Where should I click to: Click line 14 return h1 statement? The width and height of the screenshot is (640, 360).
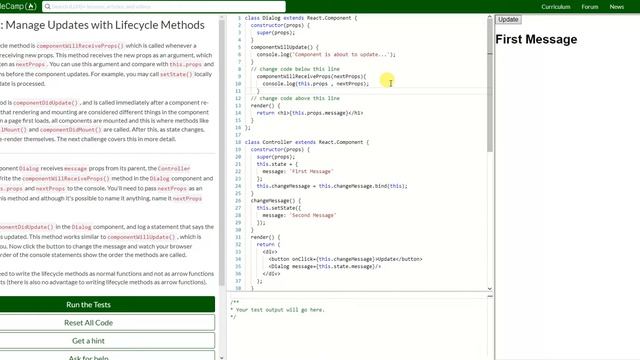coord(310,113)
